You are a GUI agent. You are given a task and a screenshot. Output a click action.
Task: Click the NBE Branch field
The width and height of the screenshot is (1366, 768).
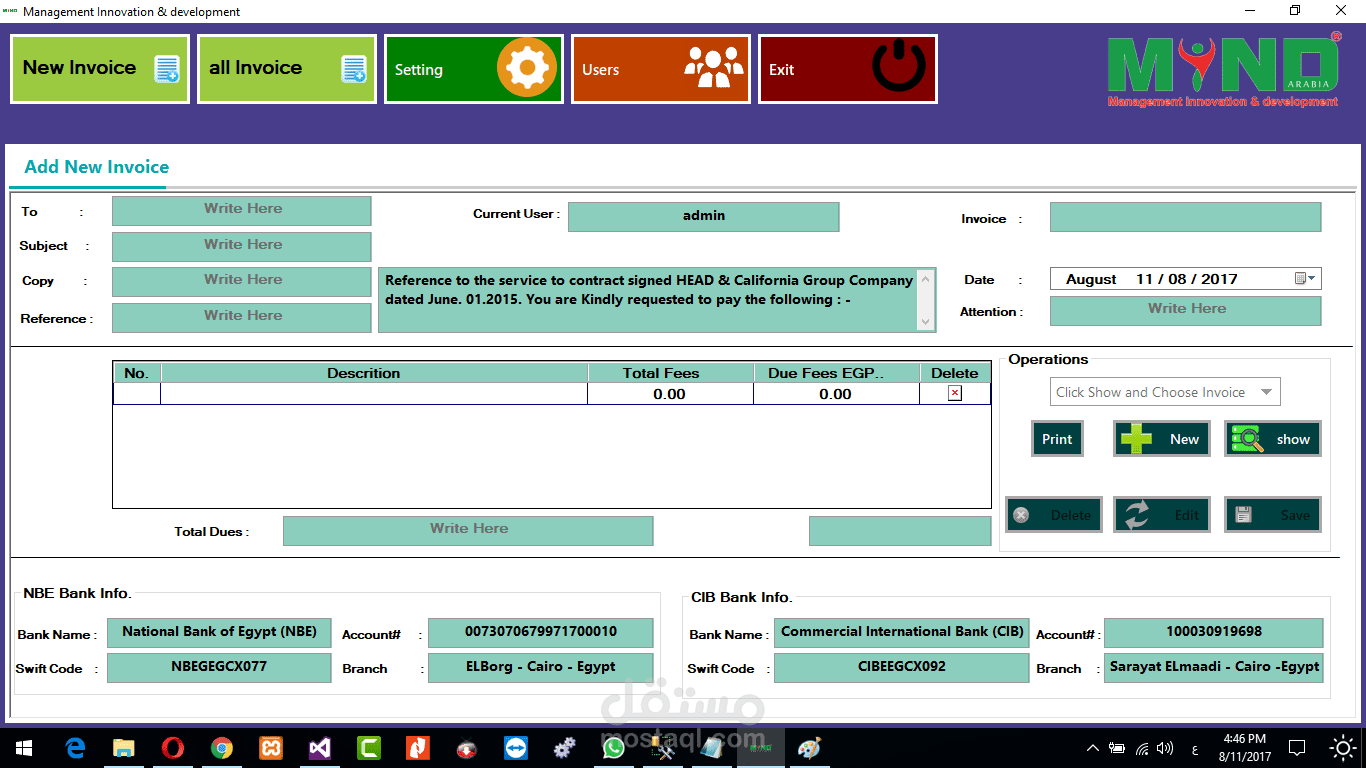[x=540, y=667]
